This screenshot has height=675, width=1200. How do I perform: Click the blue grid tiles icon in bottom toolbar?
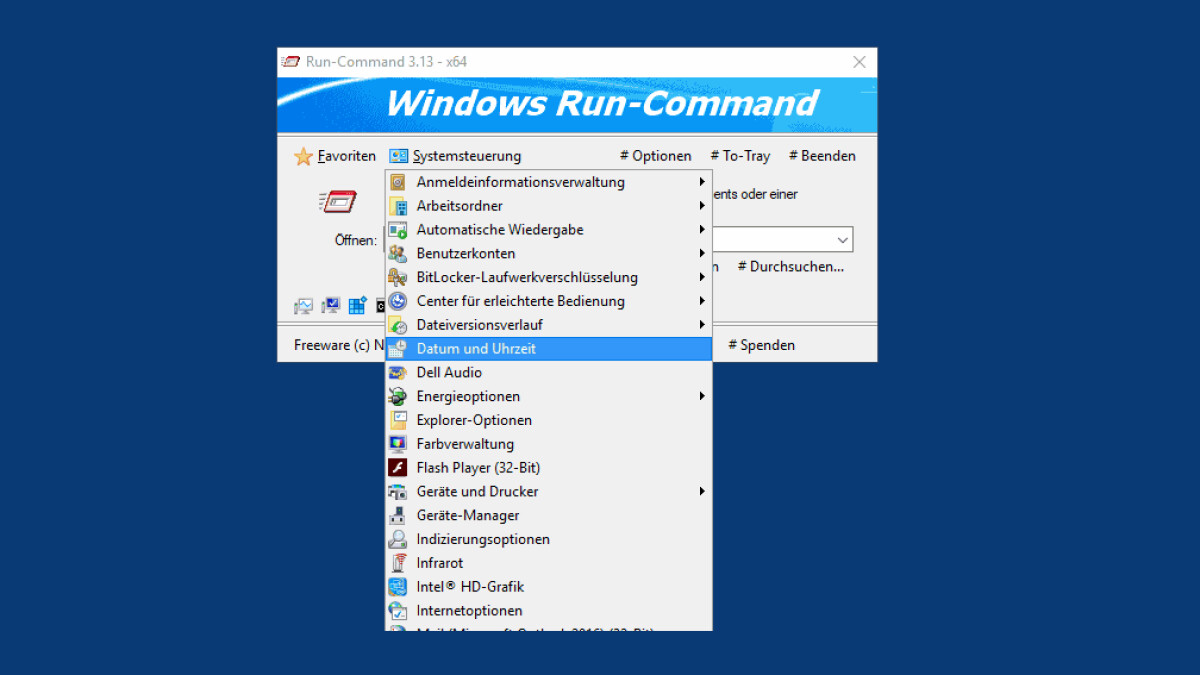click(358, 306)
